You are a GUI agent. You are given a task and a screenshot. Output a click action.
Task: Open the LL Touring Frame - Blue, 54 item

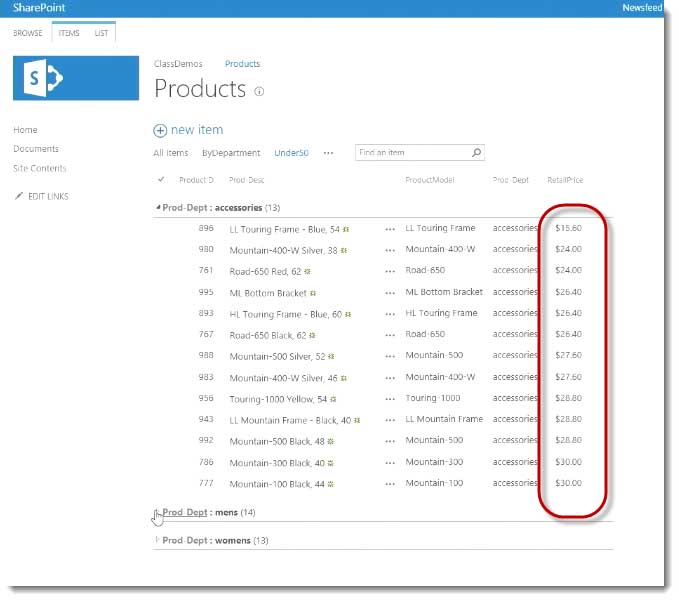[x=285, y=229]
